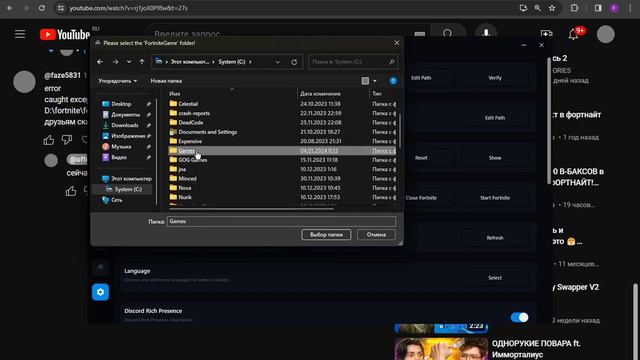
Task: Click the Verify button in swapper
Action: tap(495, 78)
